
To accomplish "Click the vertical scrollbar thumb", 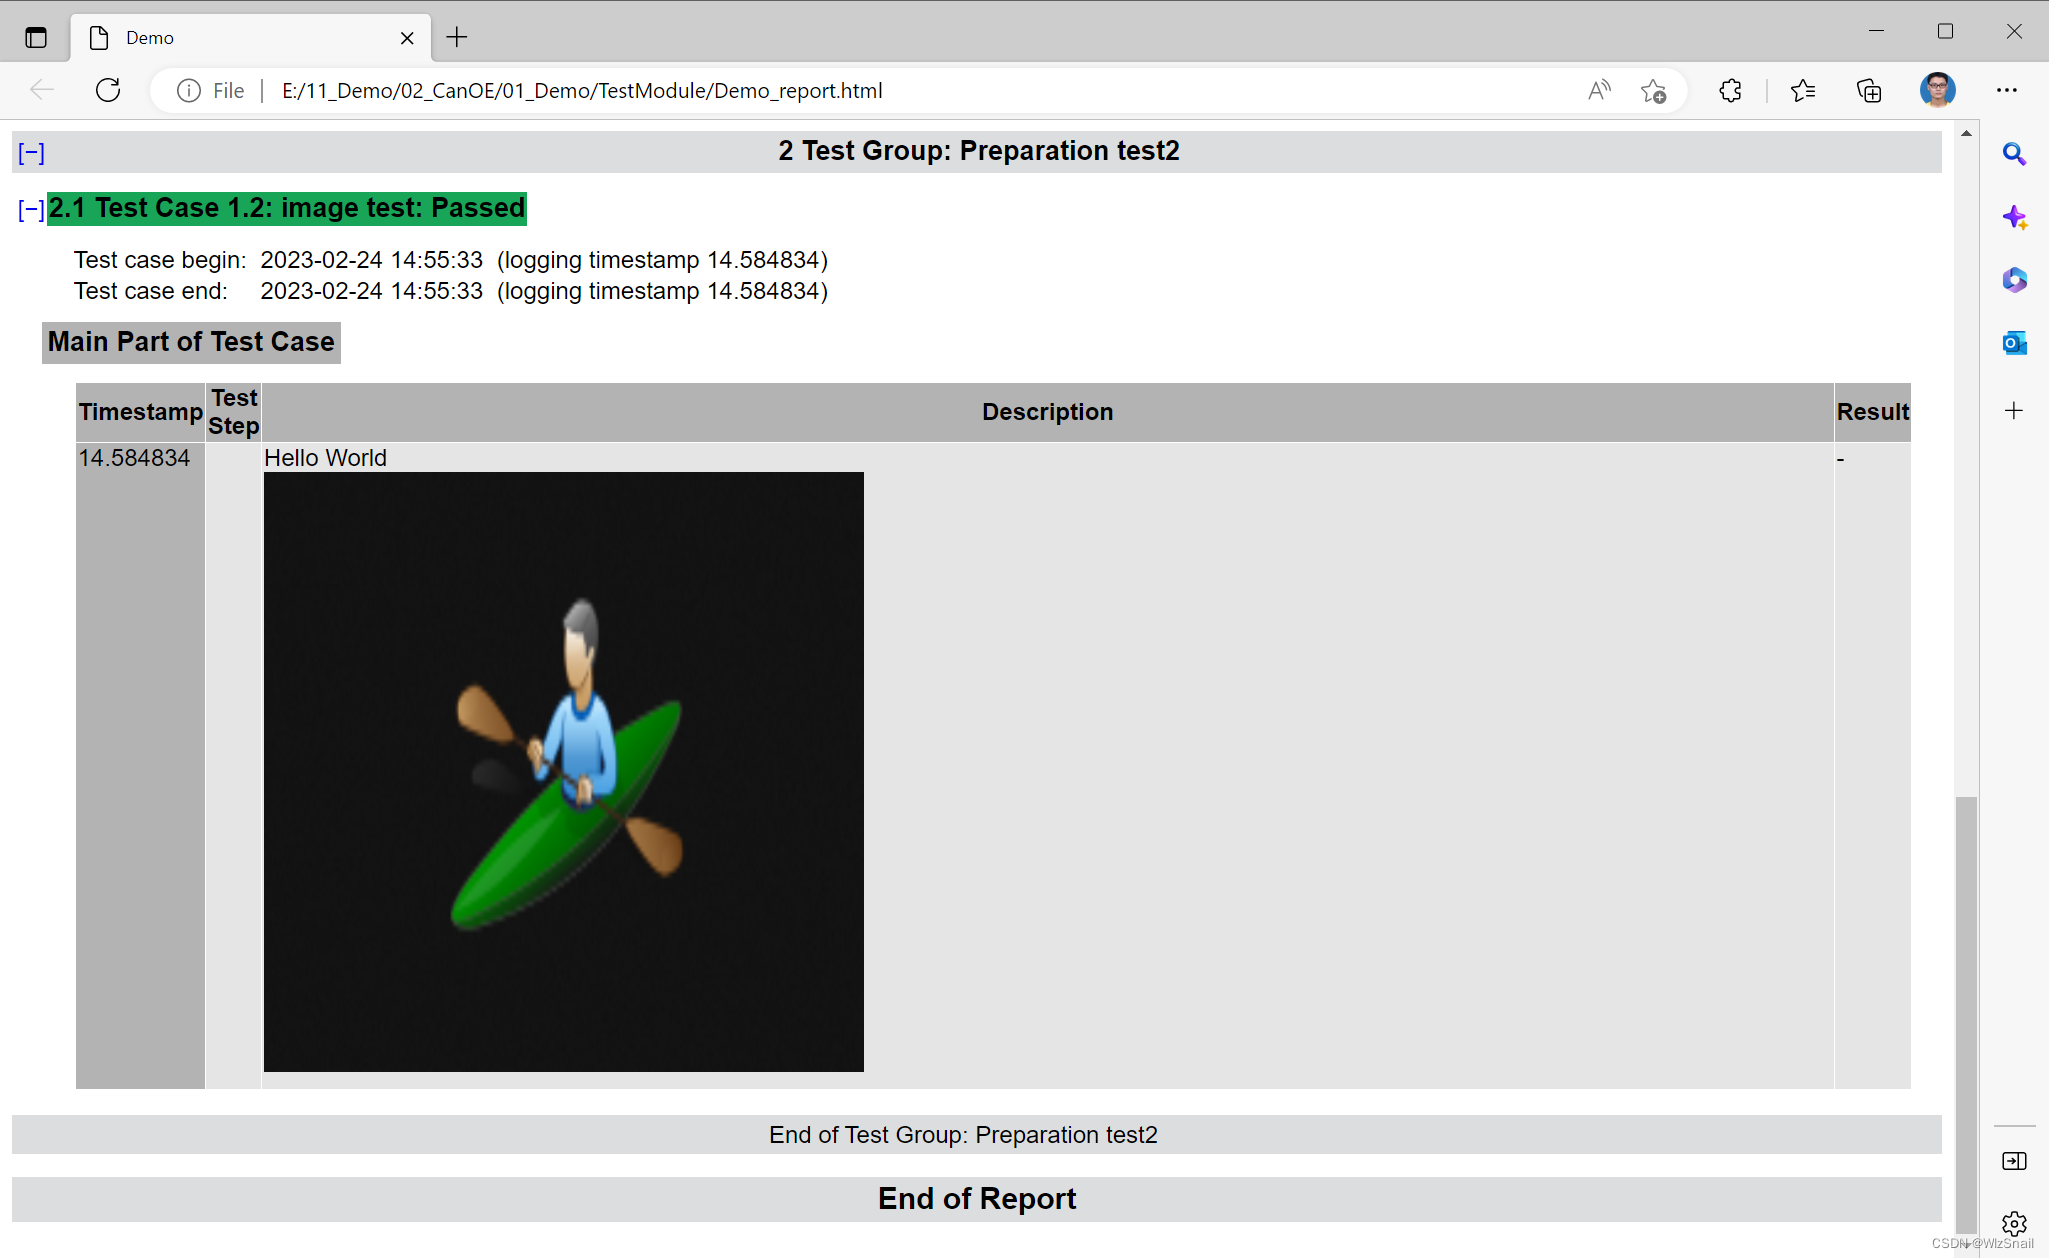I will [1966, 1015].
